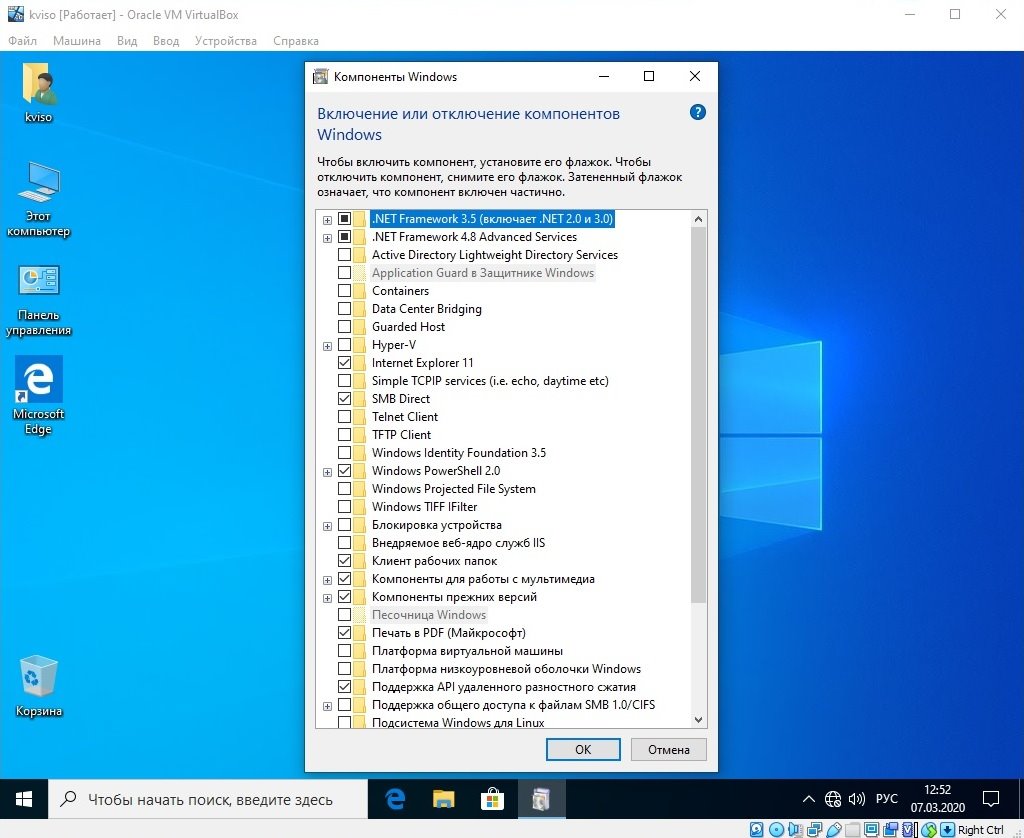Launch Edge from the taskbar

click(395, 799)
